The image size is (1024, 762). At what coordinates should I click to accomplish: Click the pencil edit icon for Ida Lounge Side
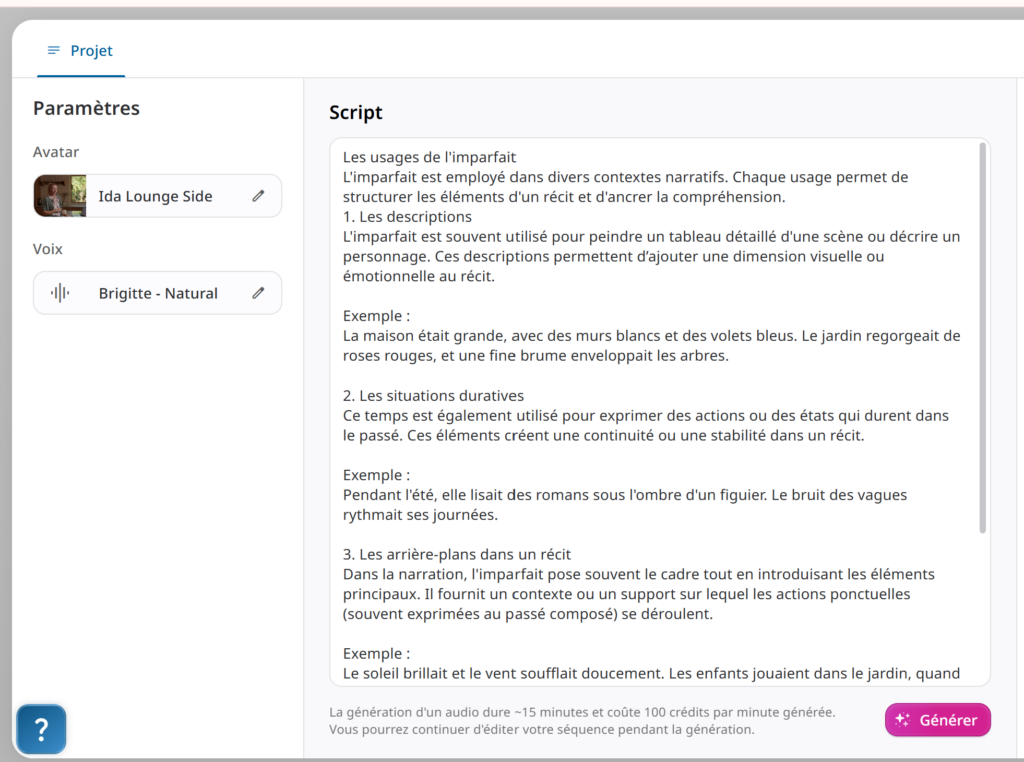click(x=258, y=197)
